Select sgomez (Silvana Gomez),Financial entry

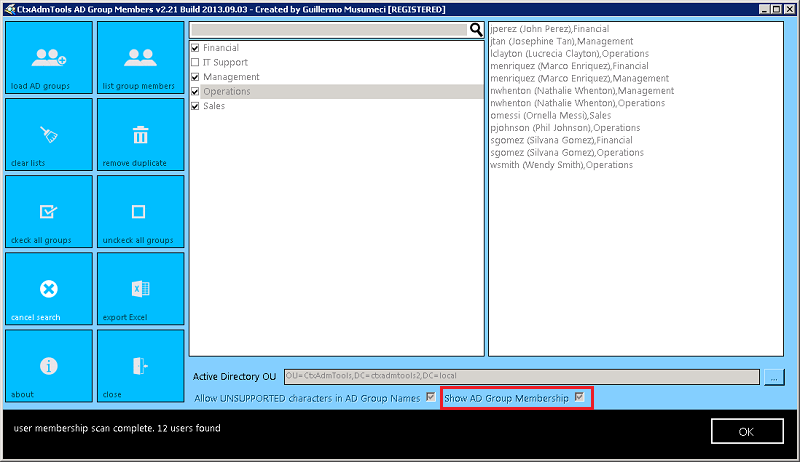tap(561, 140)
